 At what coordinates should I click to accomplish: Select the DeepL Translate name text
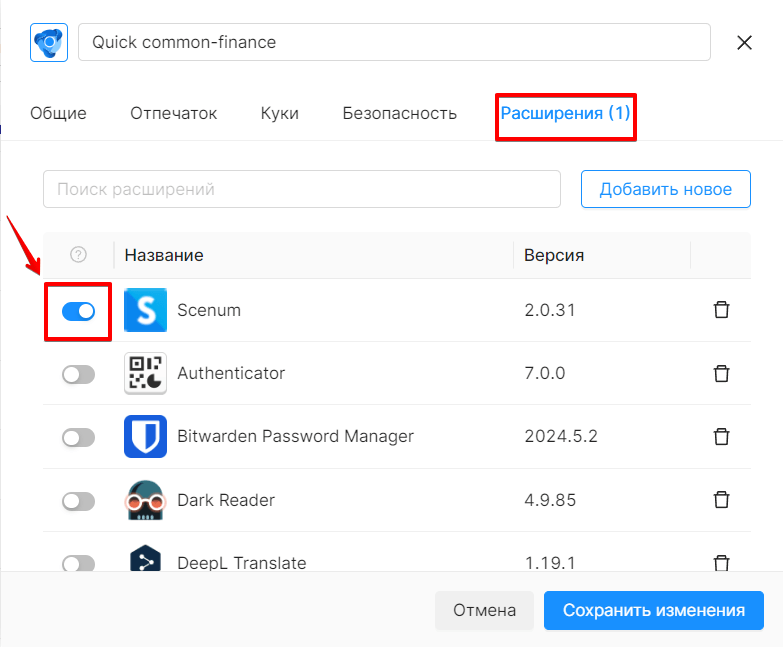click(x=242, y=563)
